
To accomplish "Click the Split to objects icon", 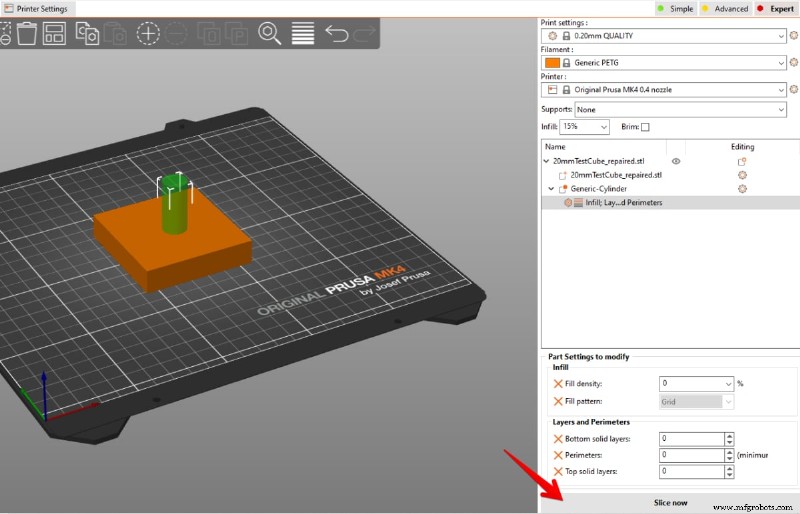I will click(x=209, y=34).
